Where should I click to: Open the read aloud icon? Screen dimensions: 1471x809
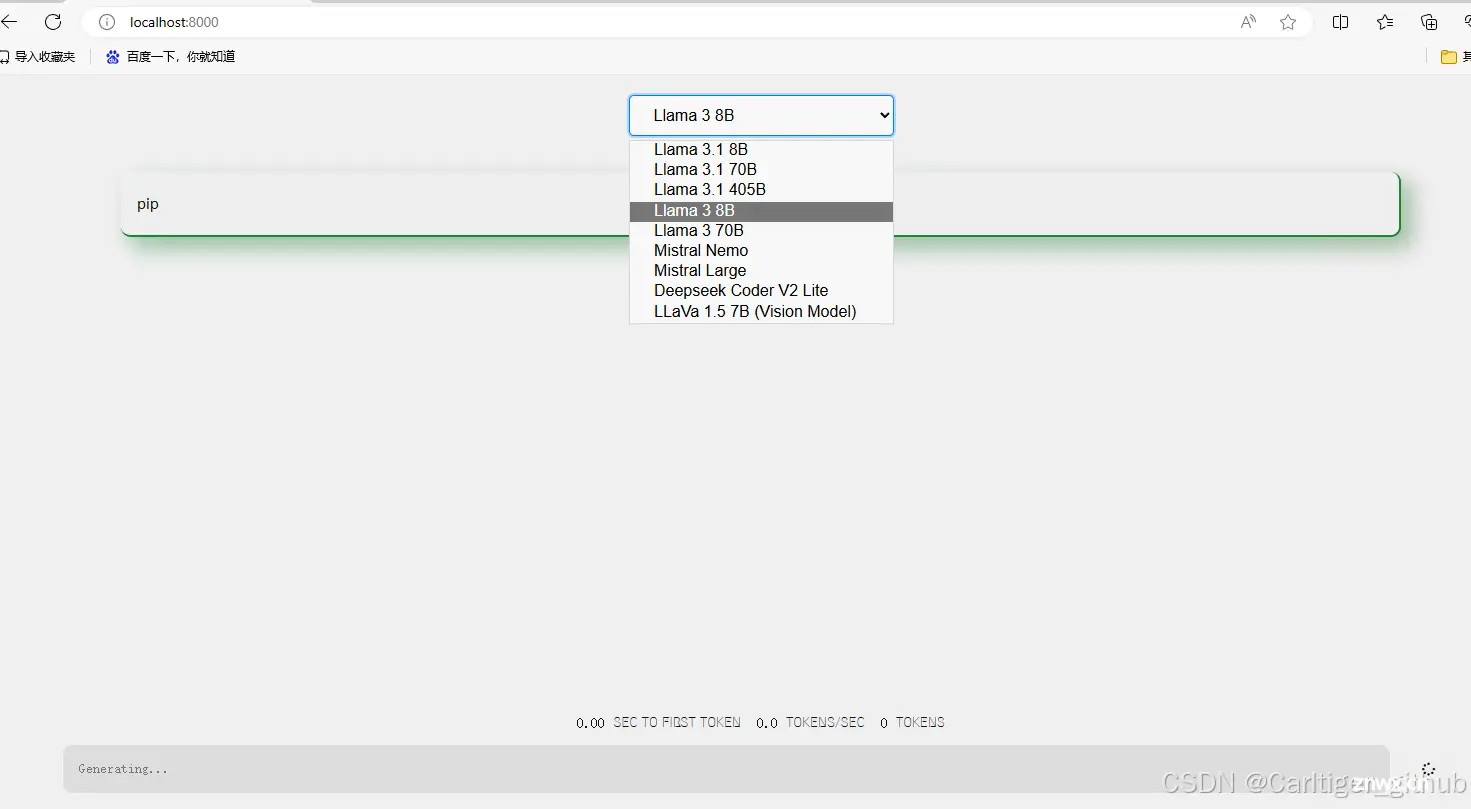pos(1248,22)
